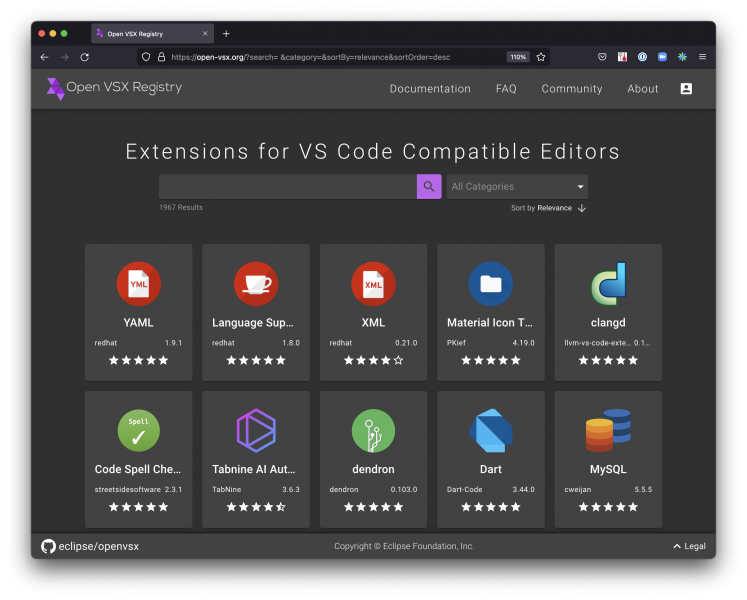Click the Tabnine star rating
Screen dimensions: 747x600
(x=256, y=507)
